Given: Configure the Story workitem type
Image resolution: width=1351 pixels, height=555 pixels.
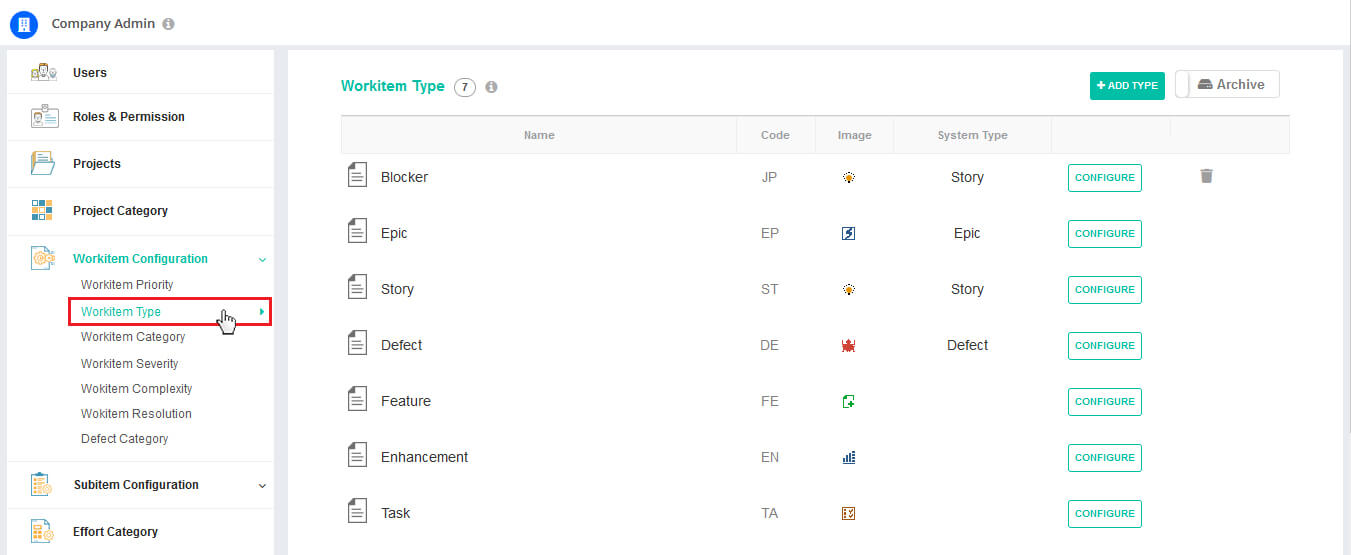Looking at the screenshot, I should (x=1105, y=289).
